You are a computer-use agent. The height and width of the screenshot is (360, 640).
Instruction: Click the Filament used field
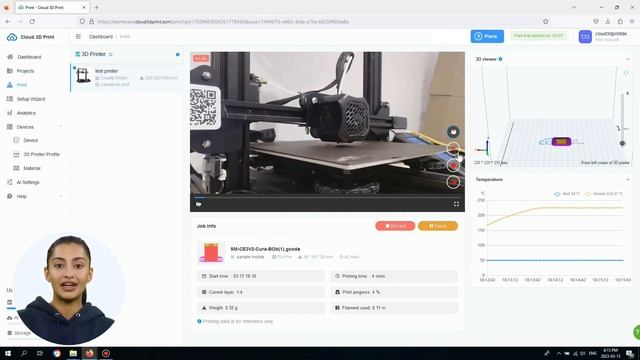pos(394,308)
